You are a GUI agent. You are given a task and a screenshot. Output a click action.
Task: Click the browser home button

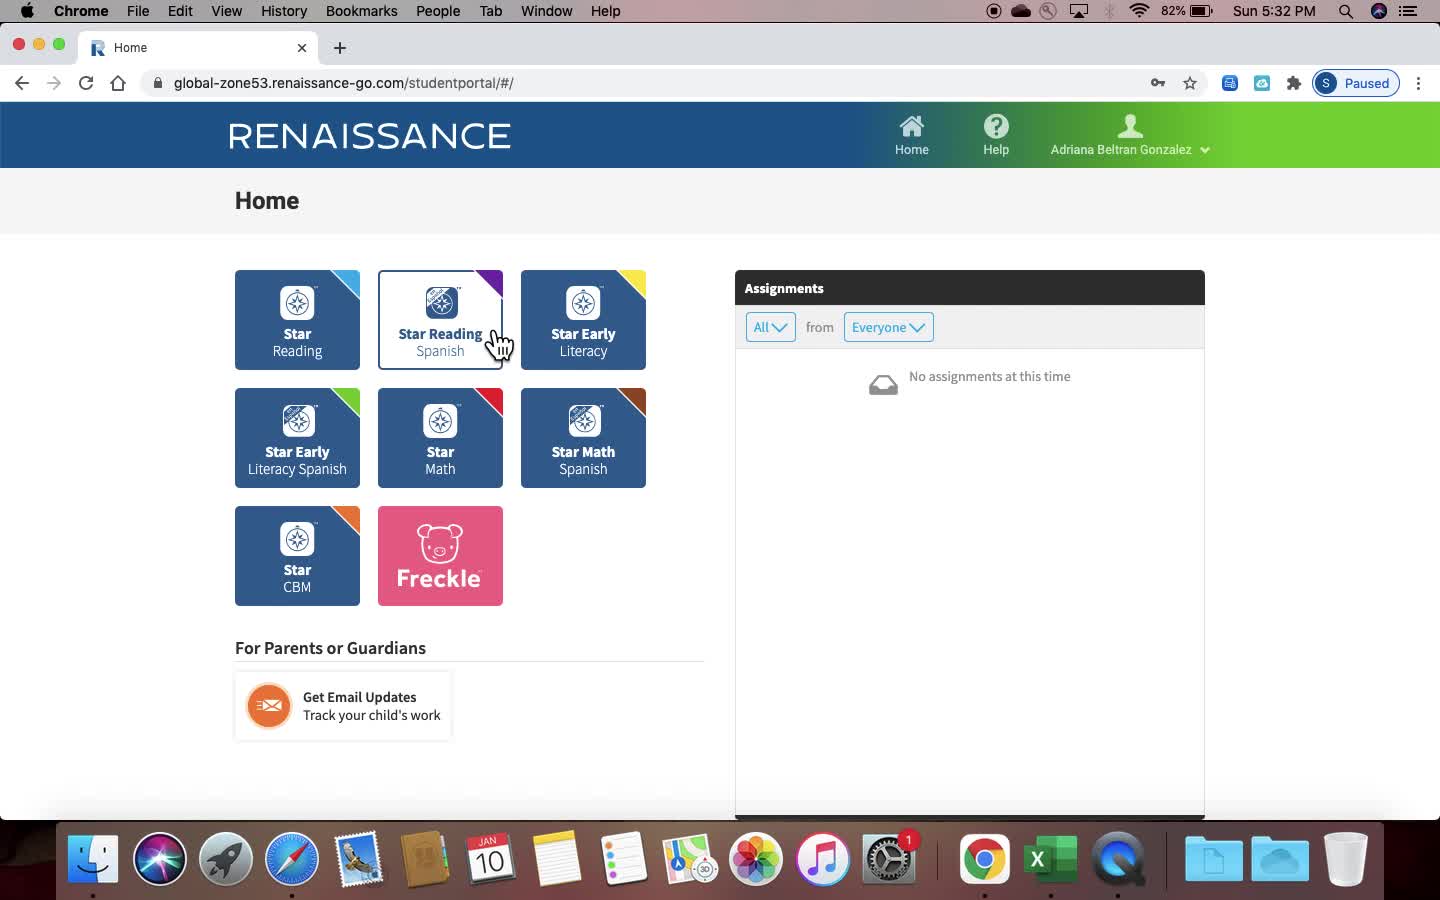[118, 83]
